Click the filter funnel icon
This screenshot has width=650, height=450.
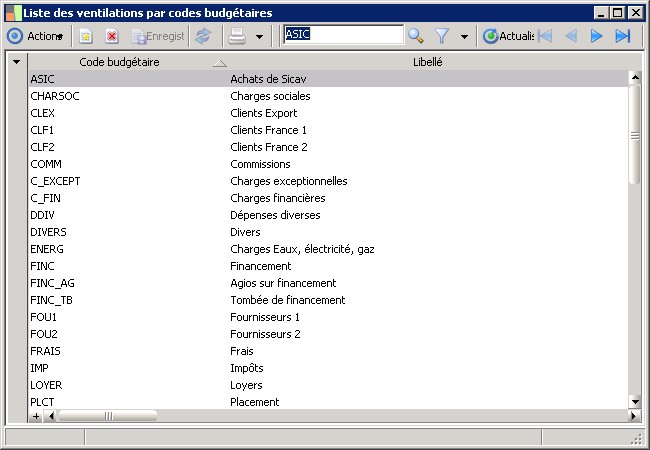(x=442, y=36)
